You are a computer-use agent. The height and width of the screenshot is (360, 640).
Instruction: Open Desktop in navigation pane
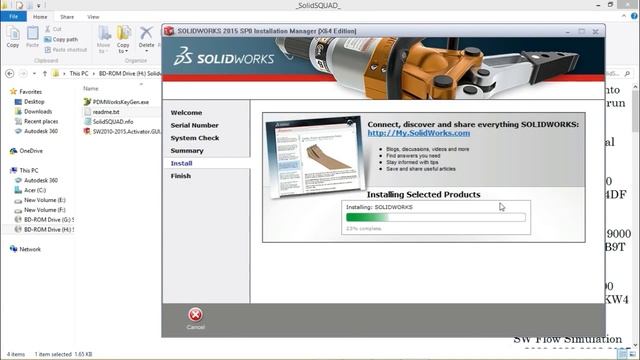point(29,102)
